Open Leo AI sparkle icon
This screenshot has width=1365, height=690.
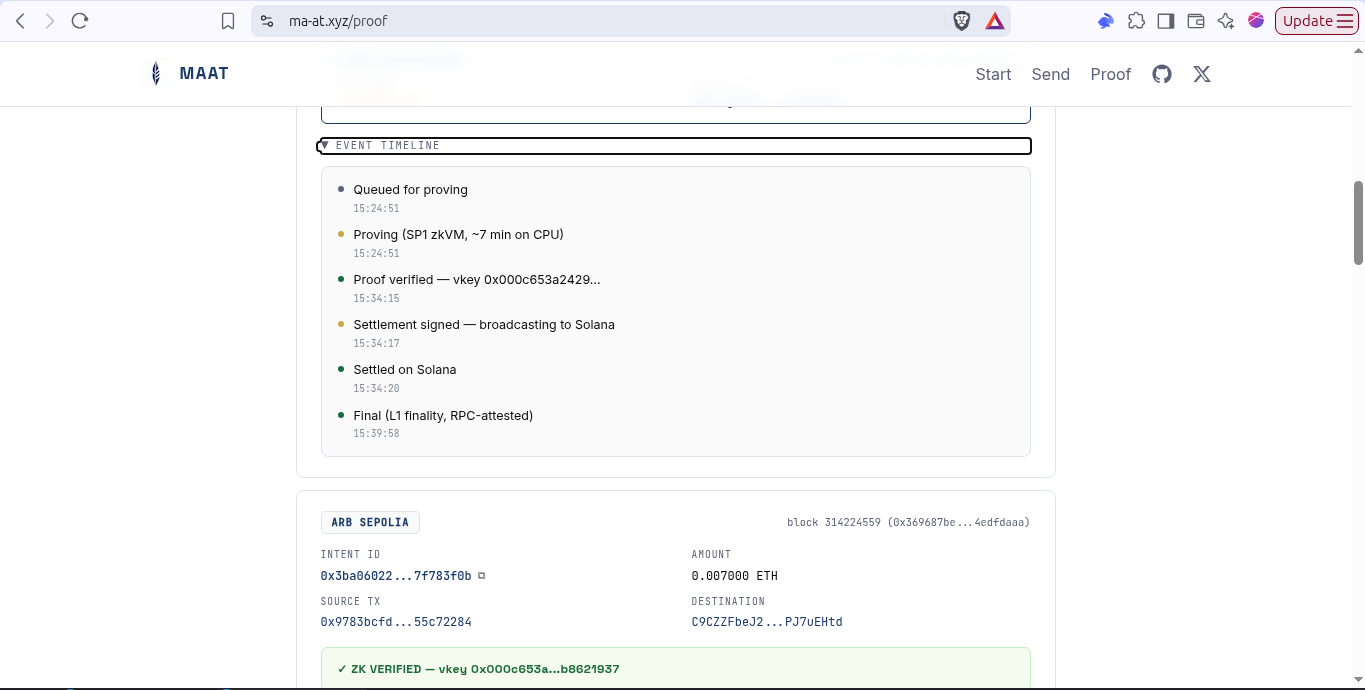(1226, 21)
